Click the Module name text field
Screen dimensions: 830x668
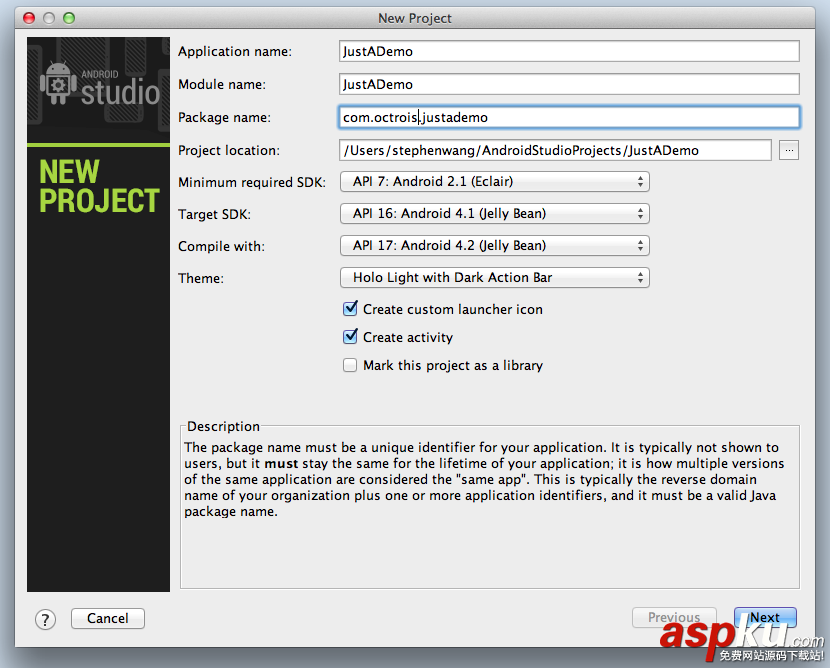[568, 84]
